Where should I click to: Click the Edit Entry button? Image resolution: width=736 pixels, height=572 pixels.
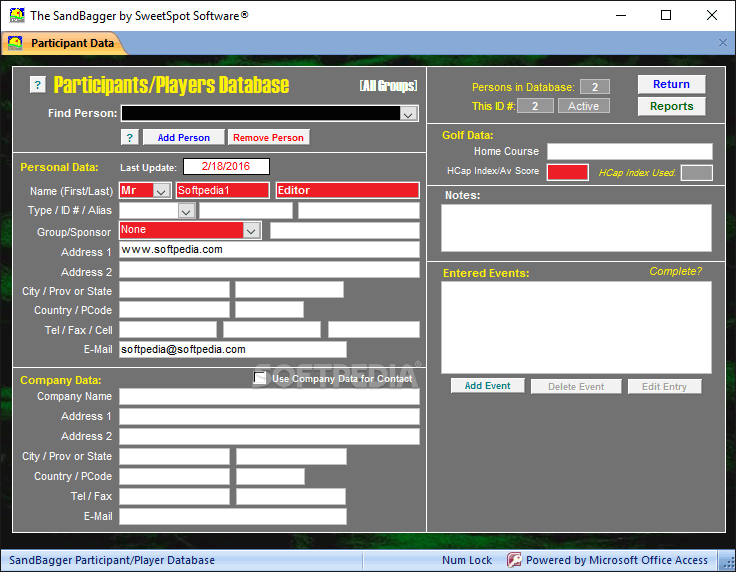tap(664, 387)
